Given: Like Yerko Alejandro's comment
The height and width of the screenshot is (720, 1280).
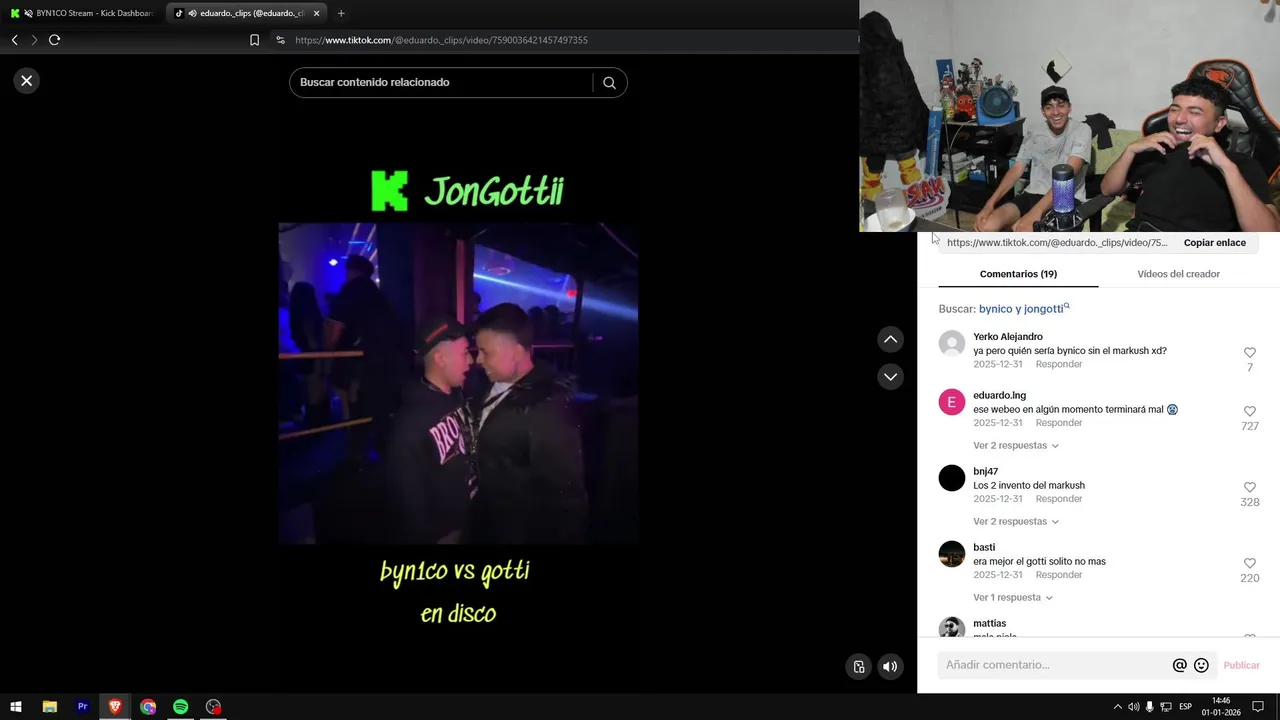Looking at the screenshot, I should (x=1250, y=353).
